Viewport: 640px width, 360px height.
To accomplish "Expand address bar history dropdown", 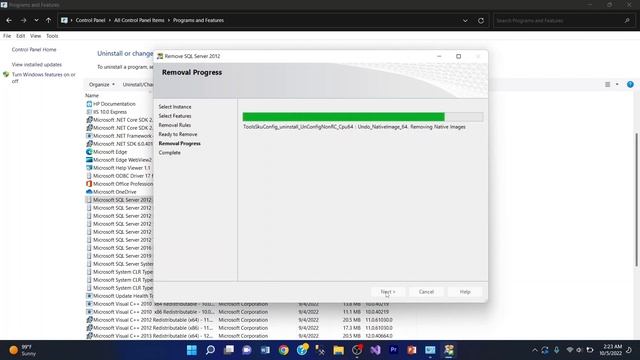I will tap(465, 20).
